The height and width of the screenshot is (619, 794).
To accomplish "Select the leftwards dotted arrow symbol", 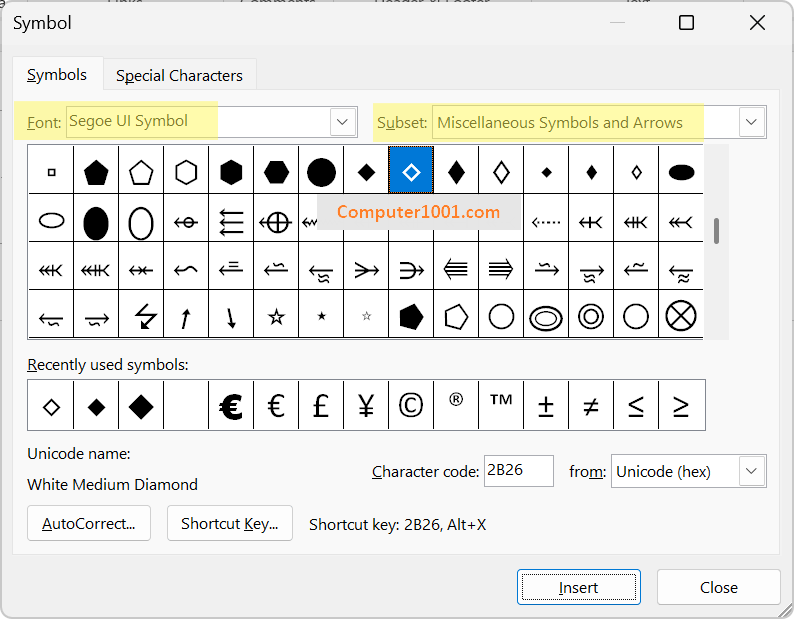I will tap(546, 221).
